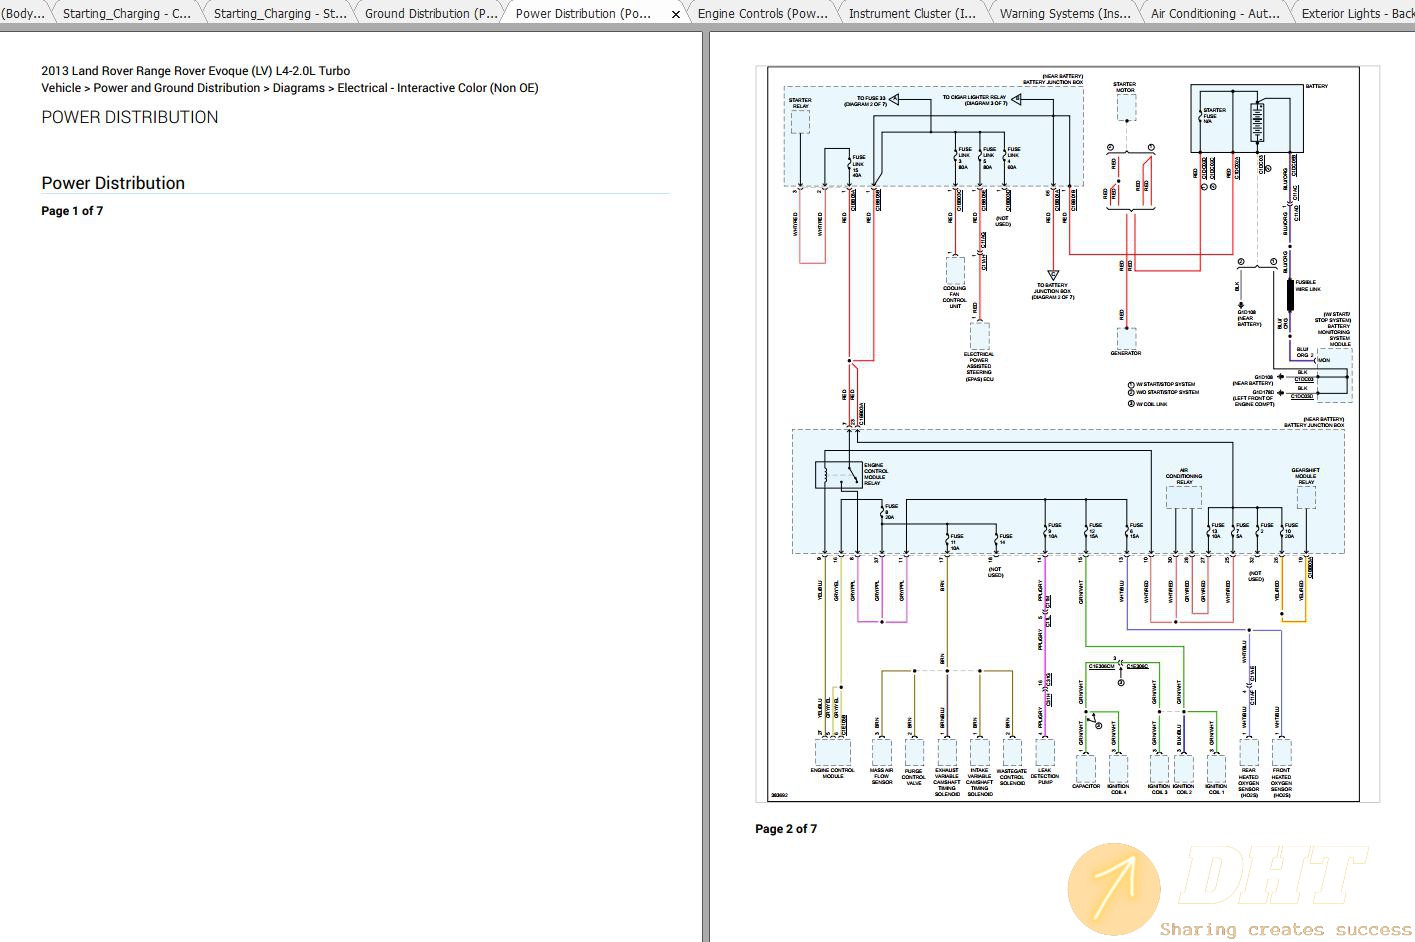1415x942 pixels.
Task: Open the Air Conditioning - Aut... tab
Action: click(x=1215, y=14)
